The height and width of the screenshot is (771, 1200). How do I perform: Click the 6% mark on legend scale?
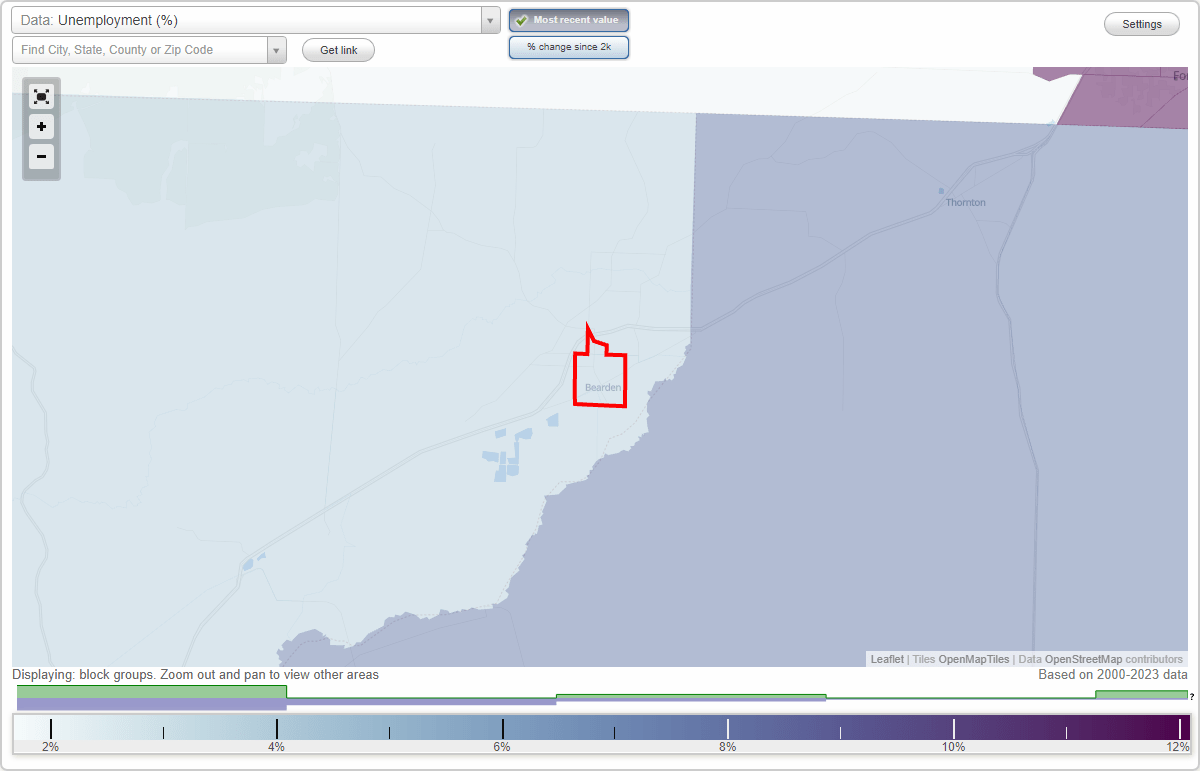click(502, 747)
